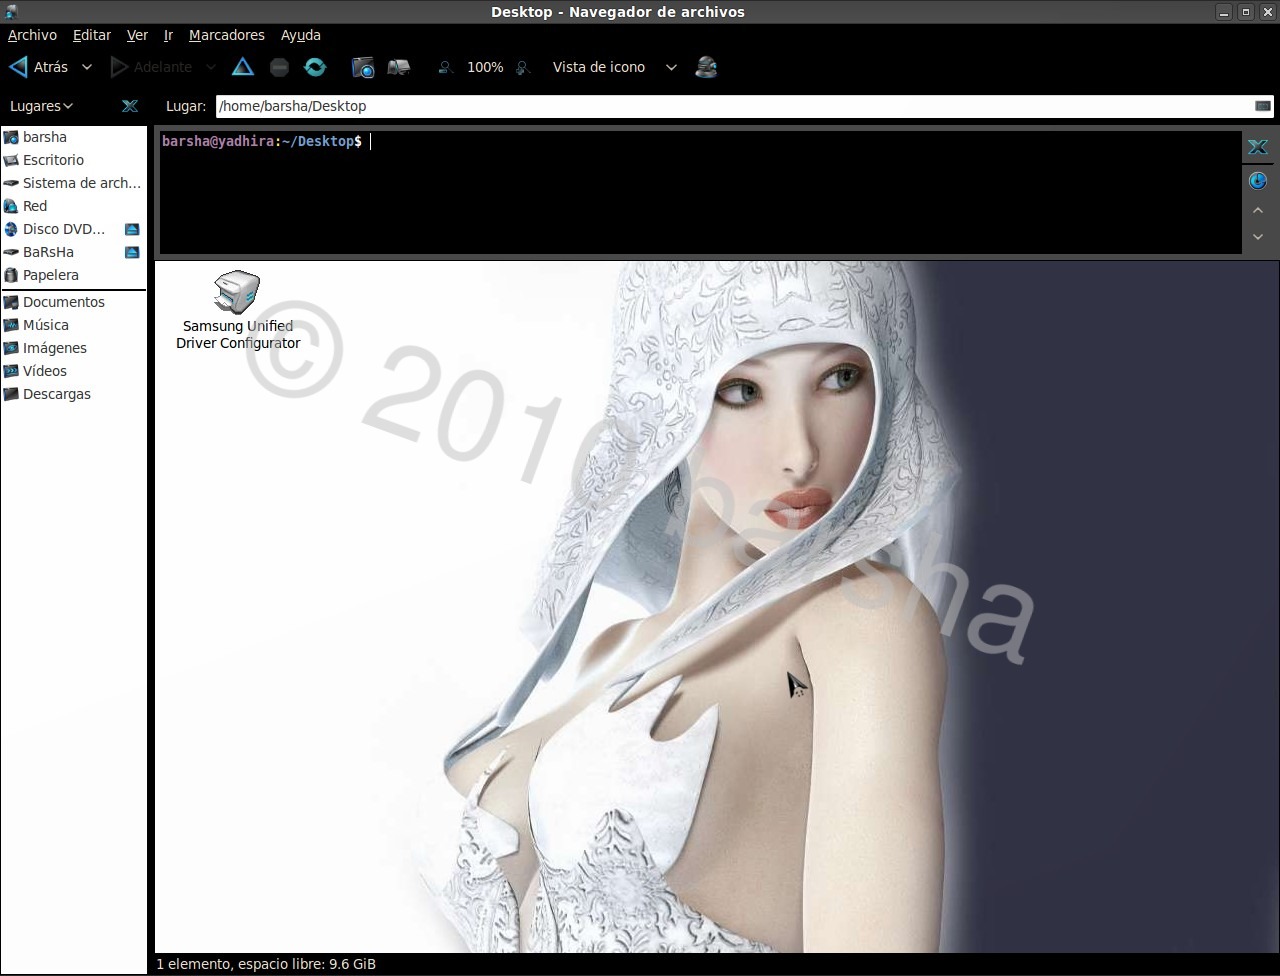Image resolution: width=1280 pixels, height=976 pixels.
Task: Click the Stop icon on the toolbar
Action: point(279,66)
